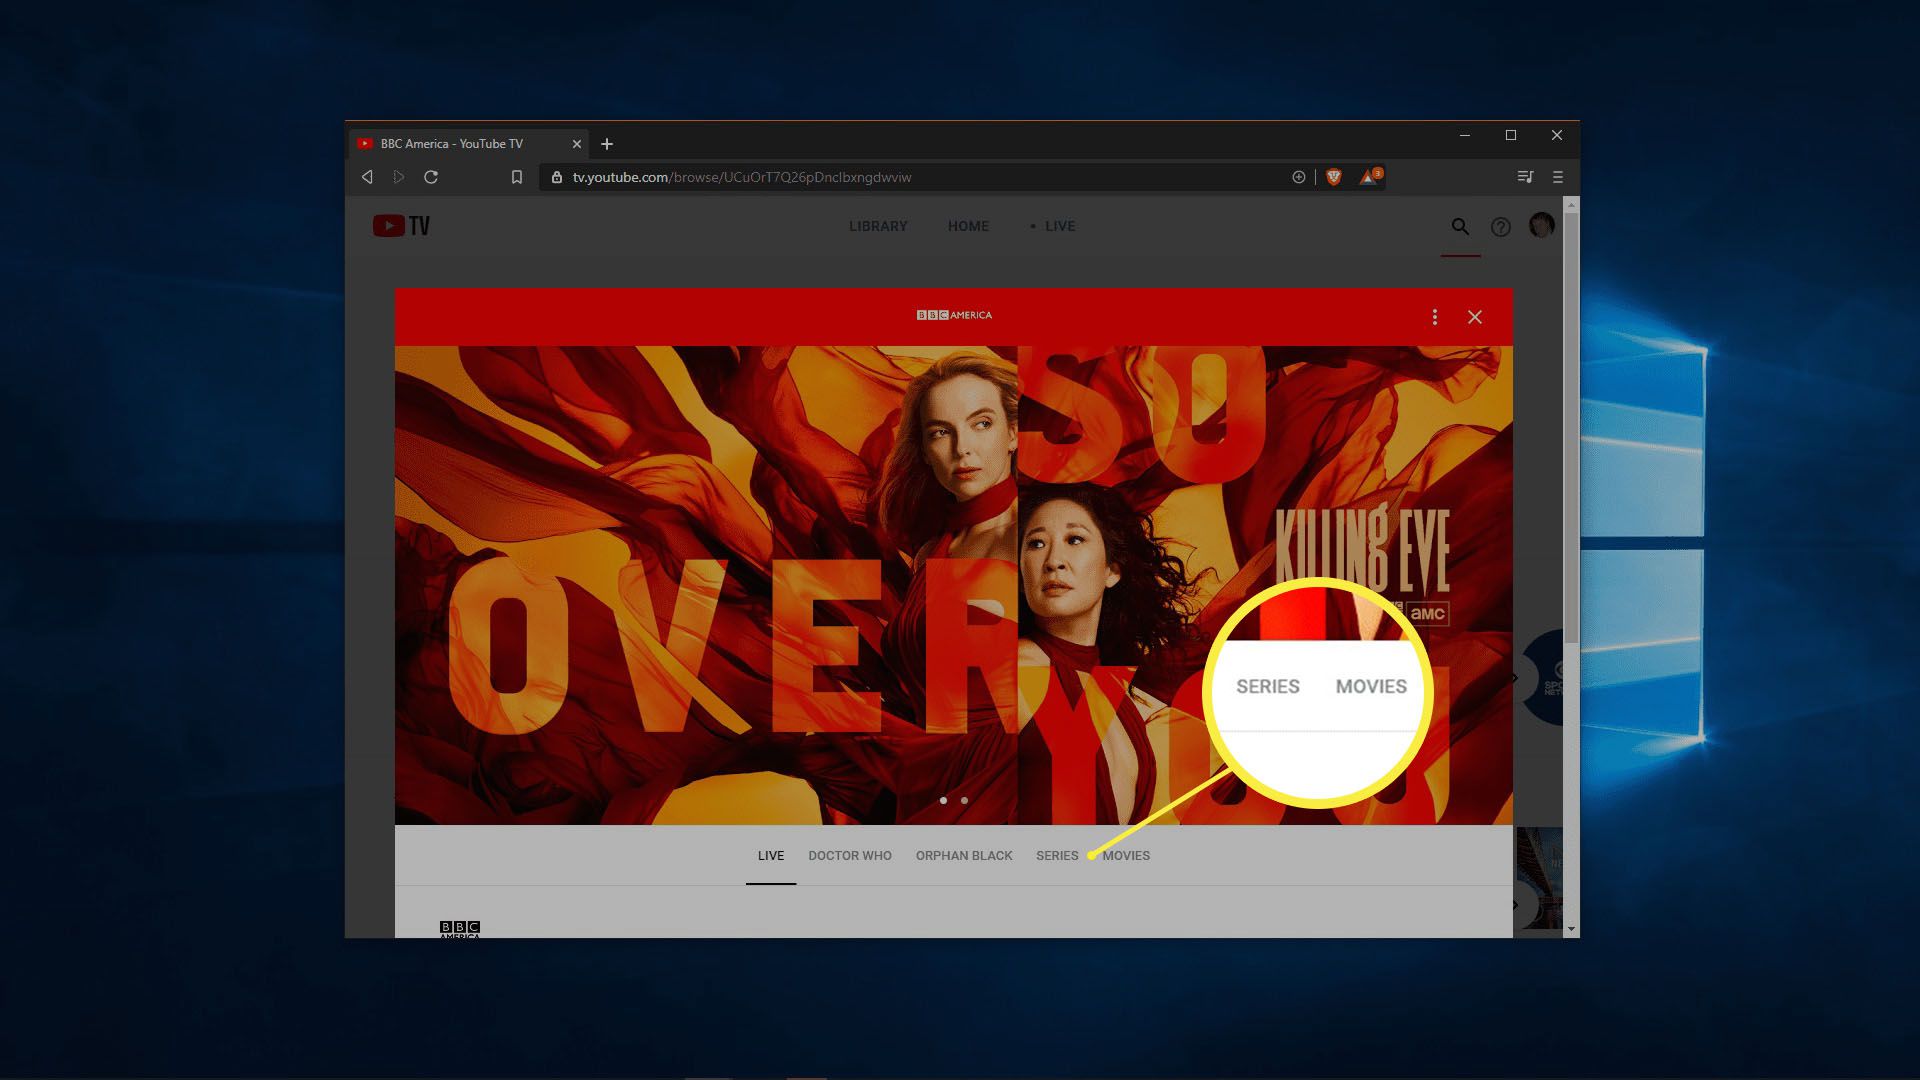
Task: Open the browser hamburger menu
Action: pos(1557,177)
